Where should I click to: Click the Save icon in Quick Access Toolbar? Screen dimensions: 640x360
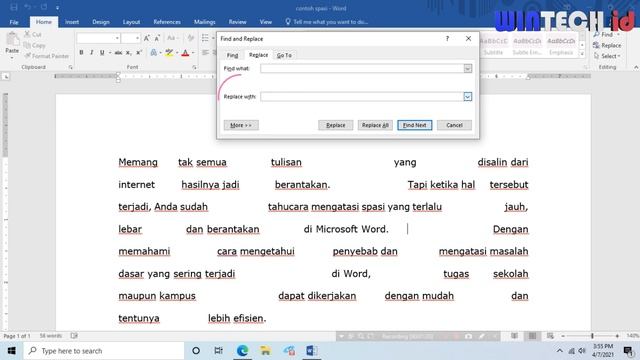pos(13,7)
